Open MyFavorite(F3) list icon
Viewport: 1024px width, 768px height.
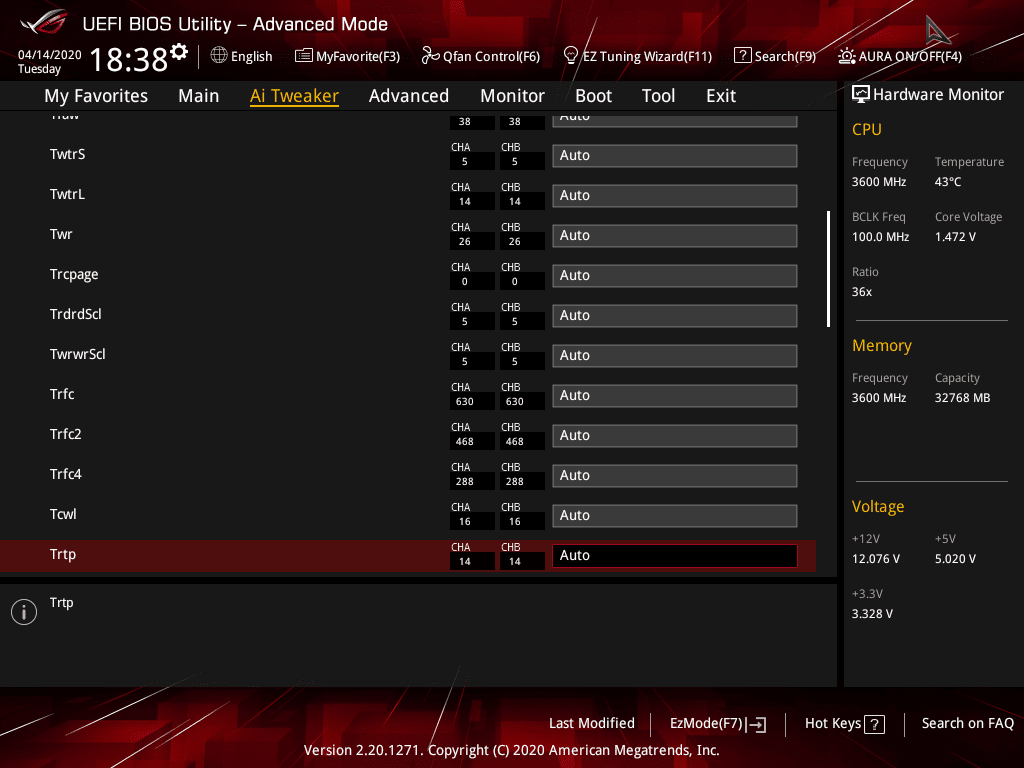(x=304, y=56)
